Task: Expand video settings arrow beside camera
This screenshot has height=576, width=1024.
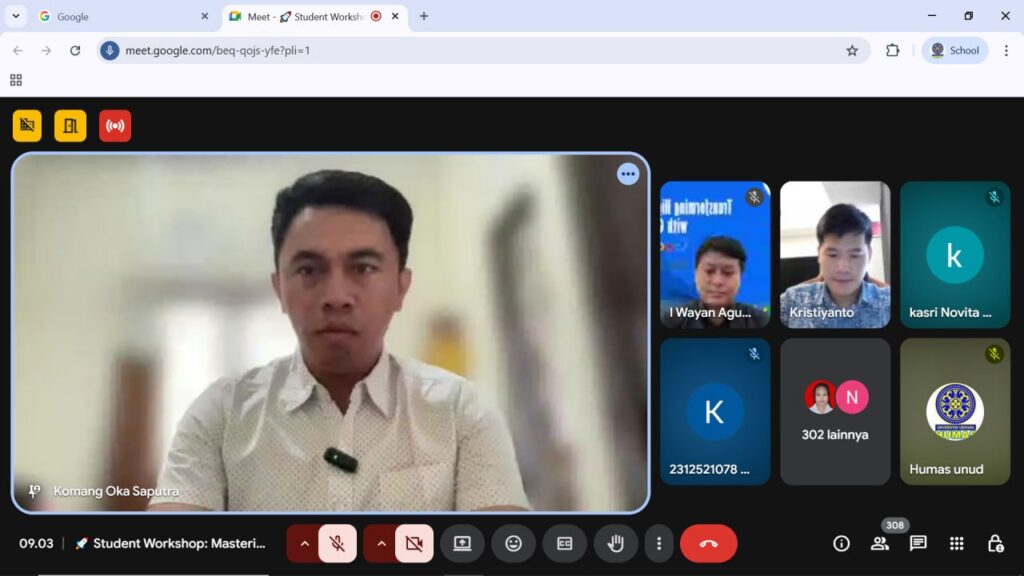Action: 381,543
